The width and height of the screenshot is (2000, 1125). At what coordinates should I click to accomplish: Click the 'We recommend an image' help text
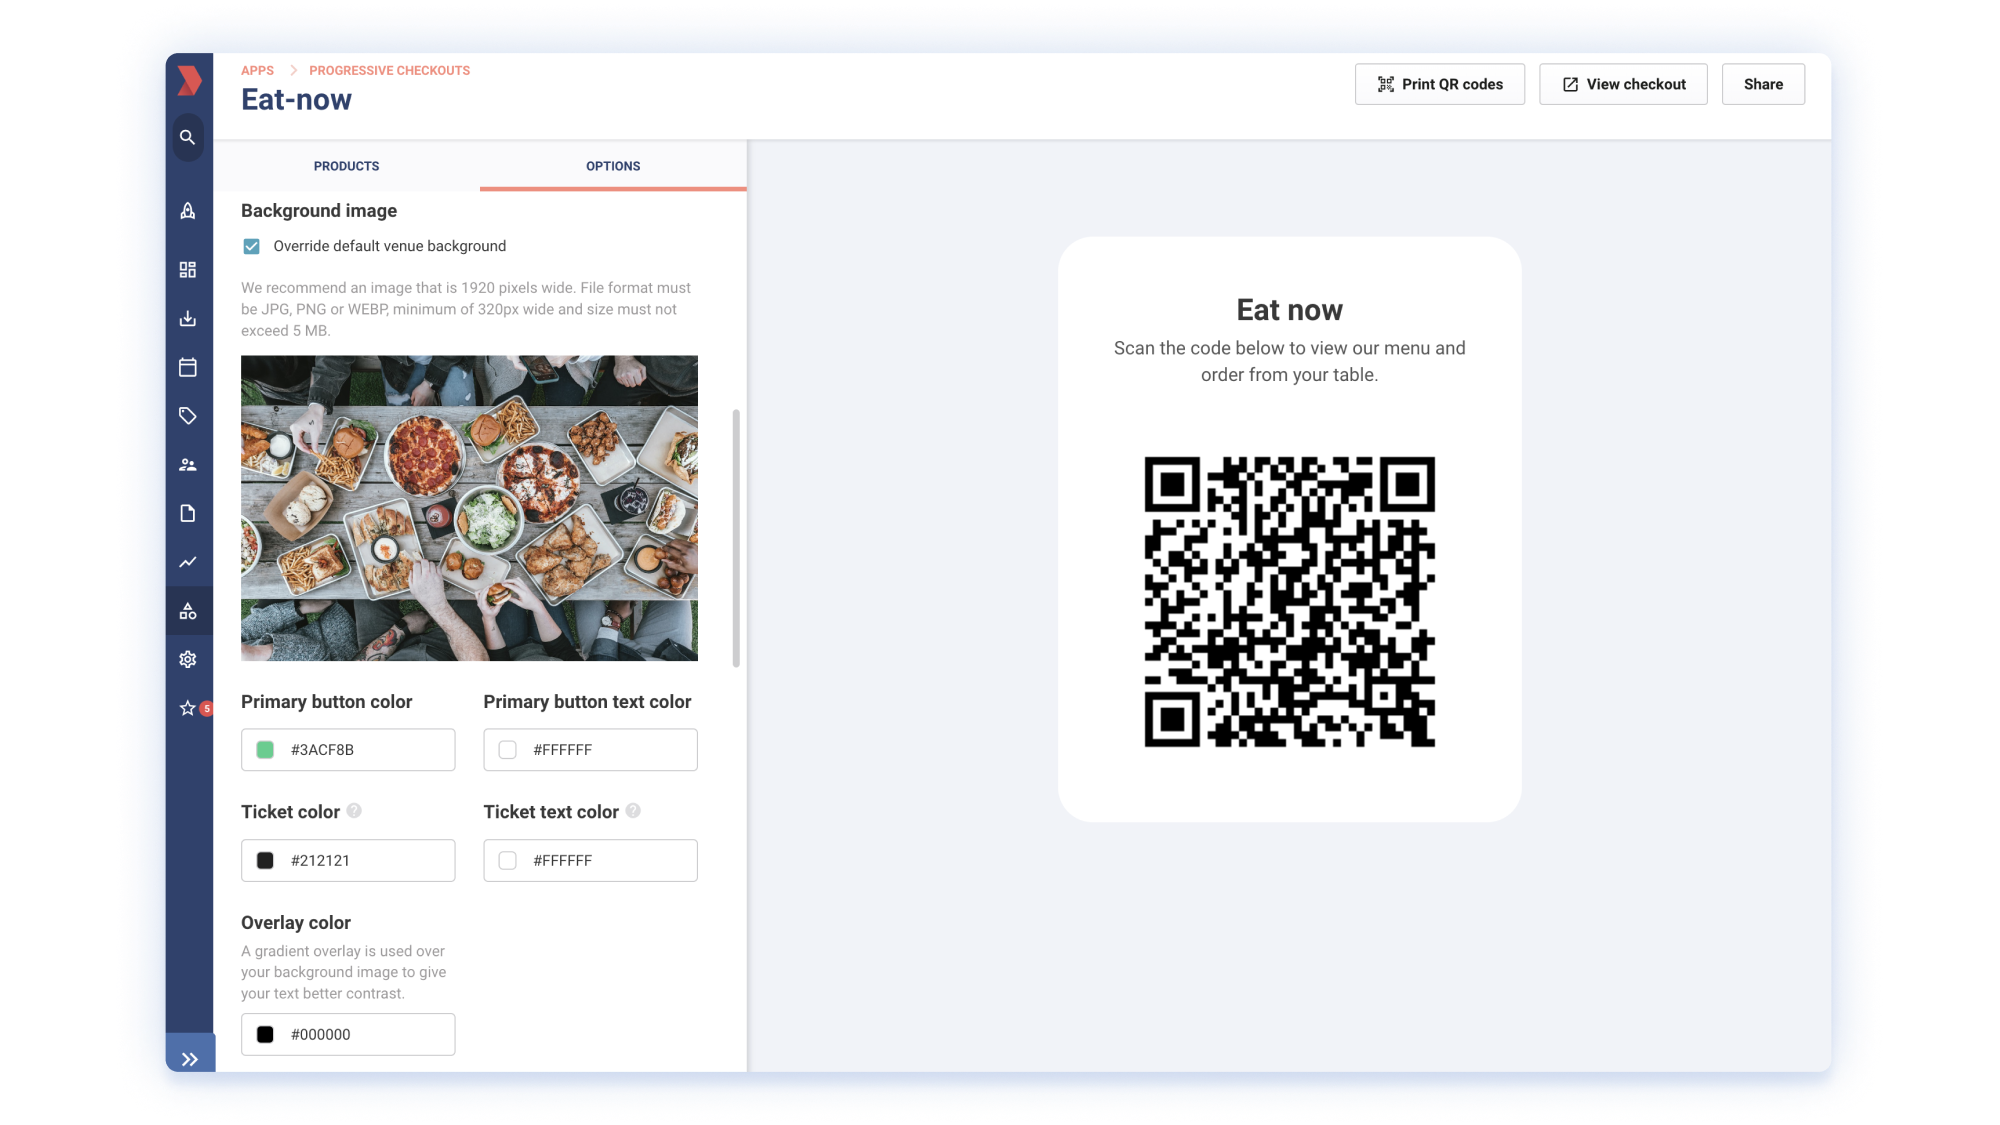click(466, 310)
